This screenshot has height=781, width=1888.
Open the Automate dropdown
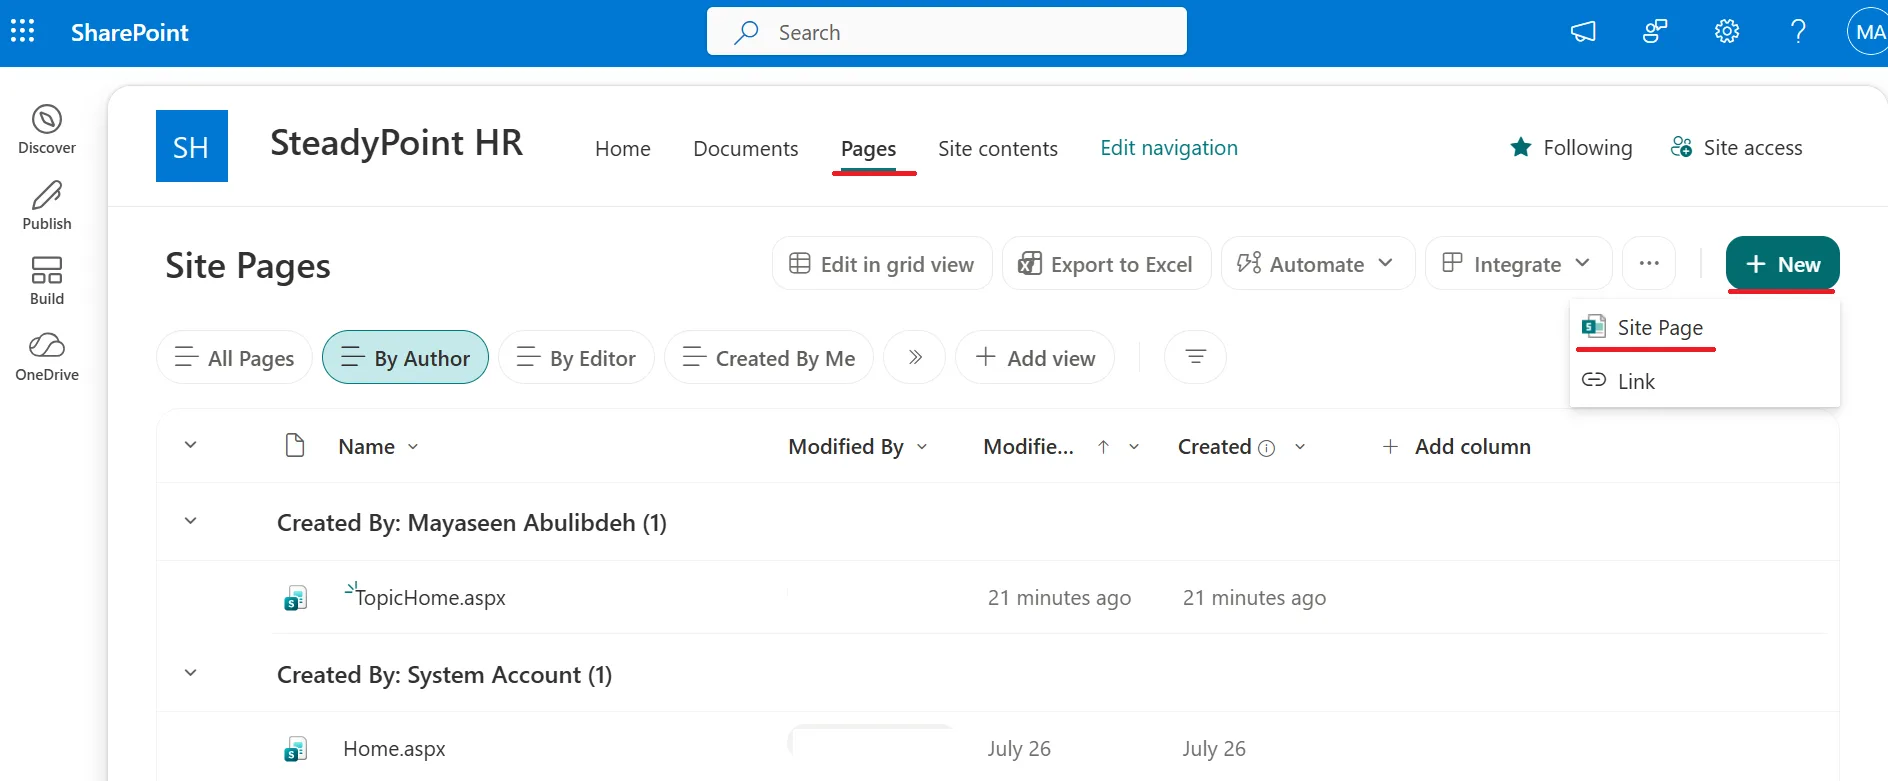coord(1317,264)
